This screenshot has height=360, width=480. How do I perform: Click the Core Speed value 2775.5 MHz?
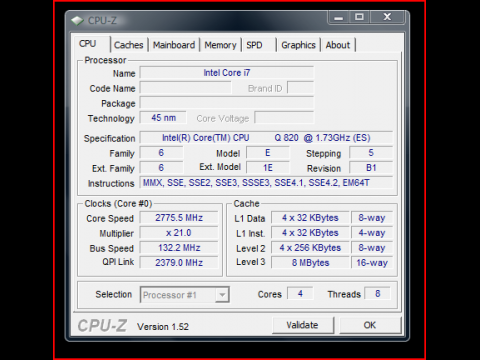pyautogui.click(x=179, y=218)
